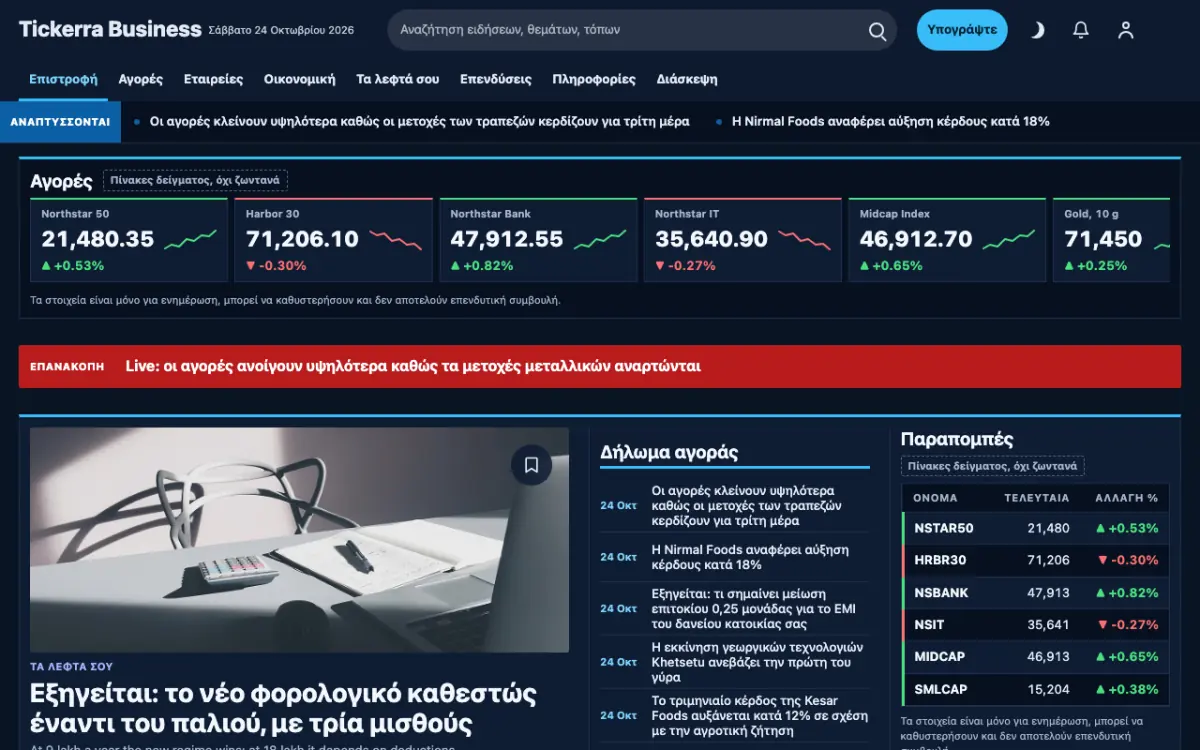Open the lead article desk photo thumbnail

(299, 540)
